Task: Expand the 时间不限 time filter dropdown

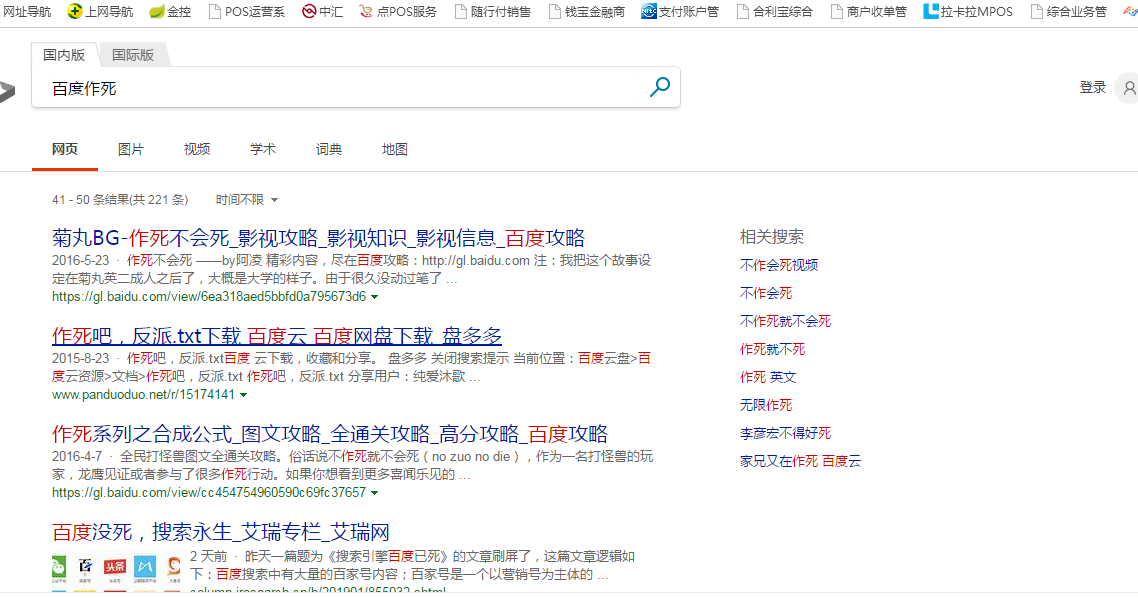Action: point(247,200)
